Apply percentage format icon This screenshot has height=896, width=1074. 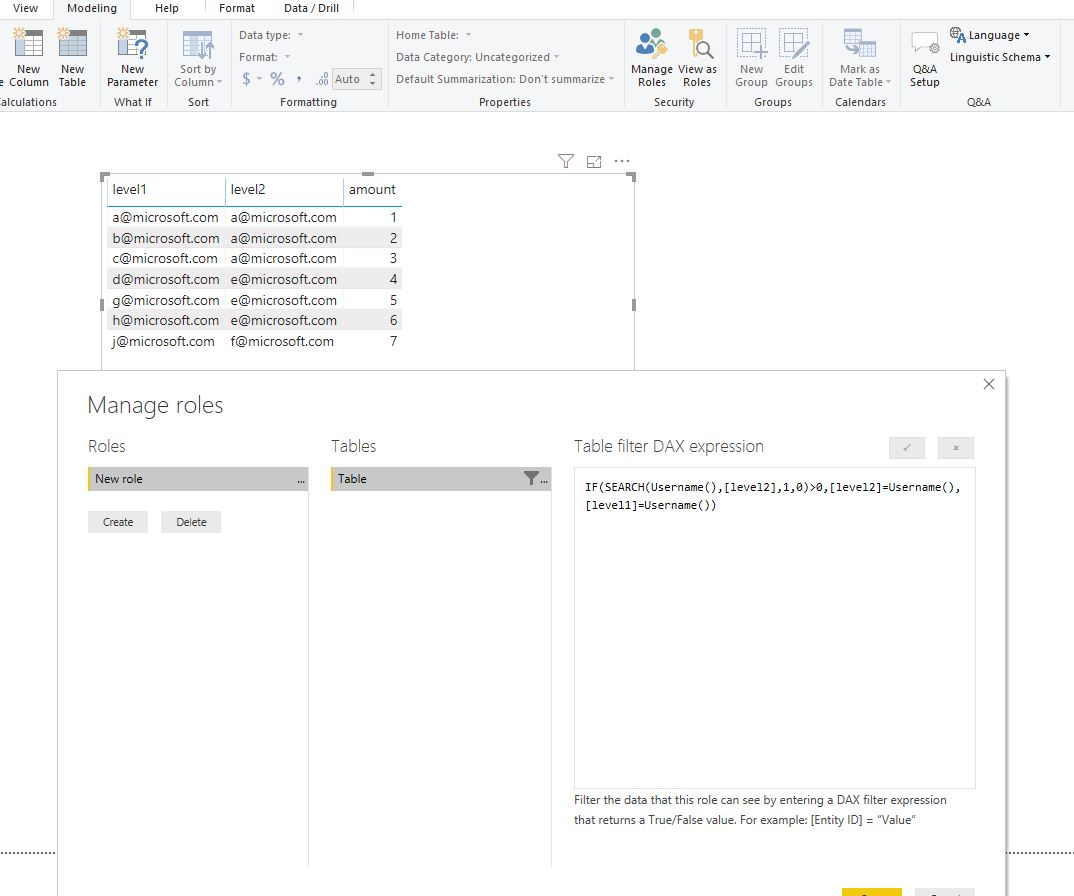pos(277,79)
